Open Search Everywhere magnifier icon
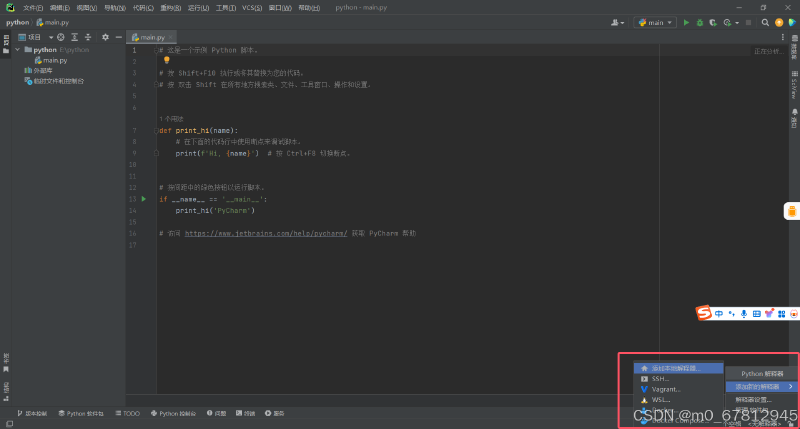 (x=765, y=22)
